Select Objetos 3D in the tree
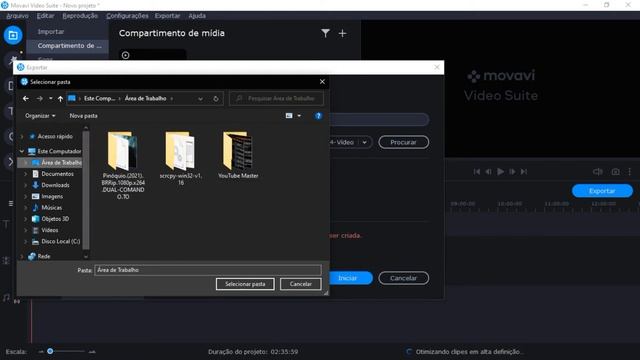Viewport: 640px width, 360px height. [55, 219]
